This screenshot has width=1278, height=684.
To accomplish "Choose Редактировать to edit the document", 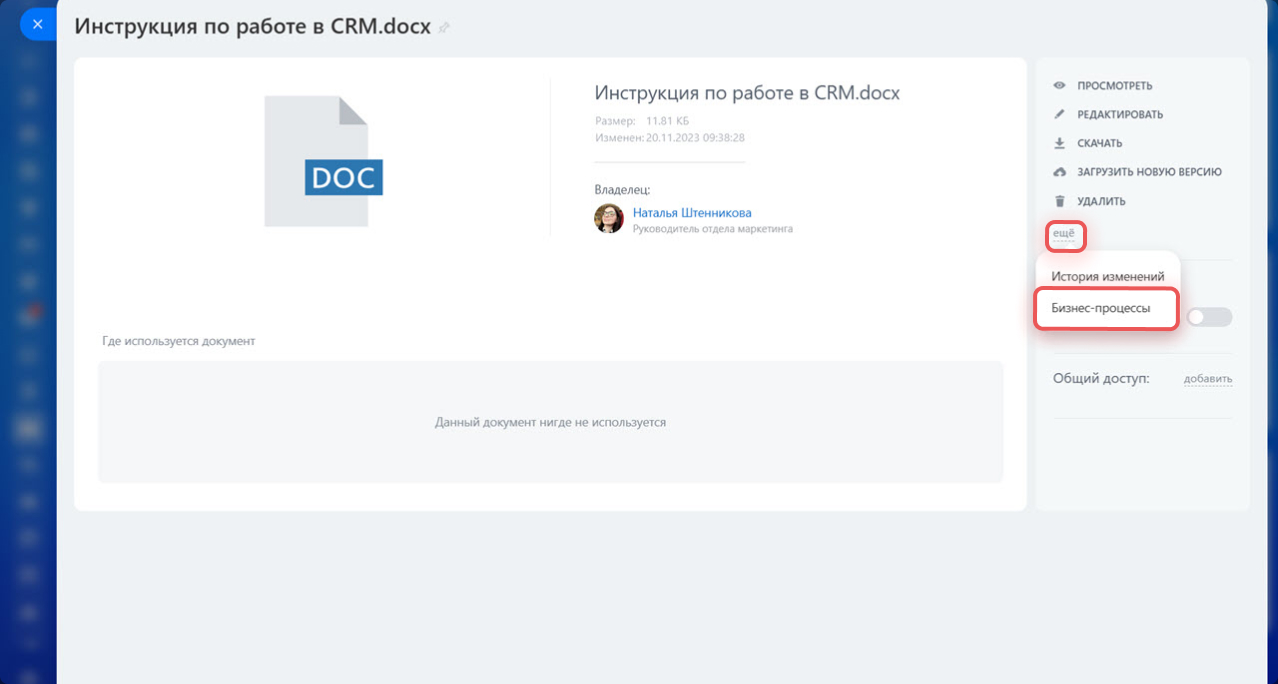I will [1120, 114].
